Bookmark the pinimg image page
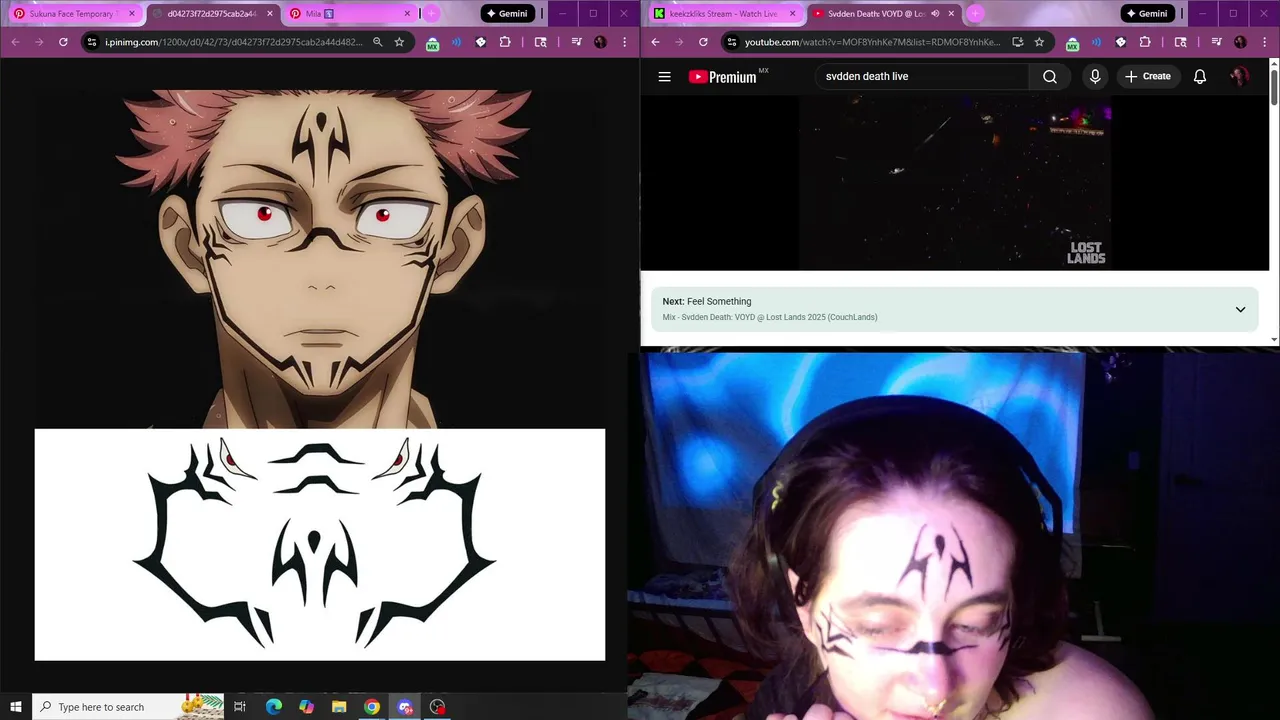 point(399,42)
